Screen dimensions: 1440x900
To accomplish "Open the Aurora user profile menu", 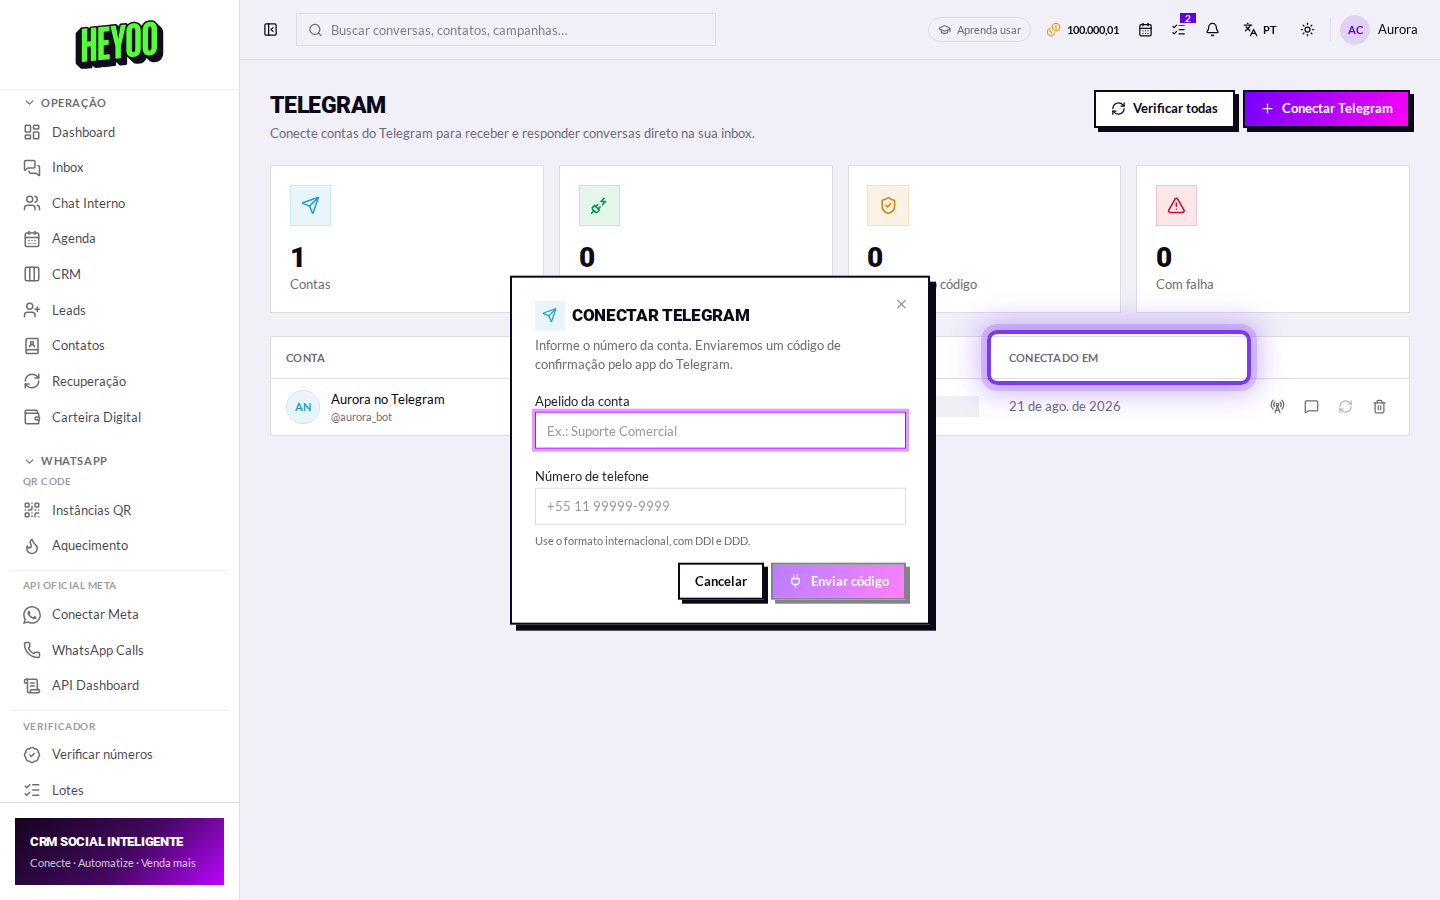I will tap(1379, 30).
